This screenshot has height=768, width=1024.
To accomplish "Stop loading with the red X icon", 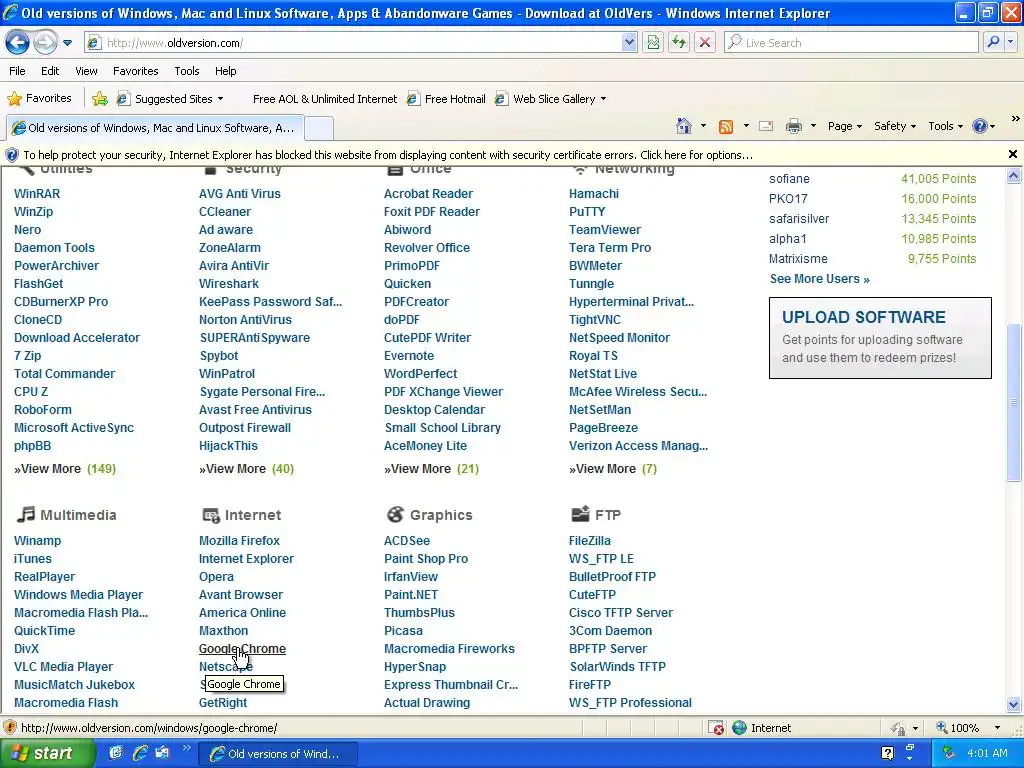I will [x=705, y=43].
